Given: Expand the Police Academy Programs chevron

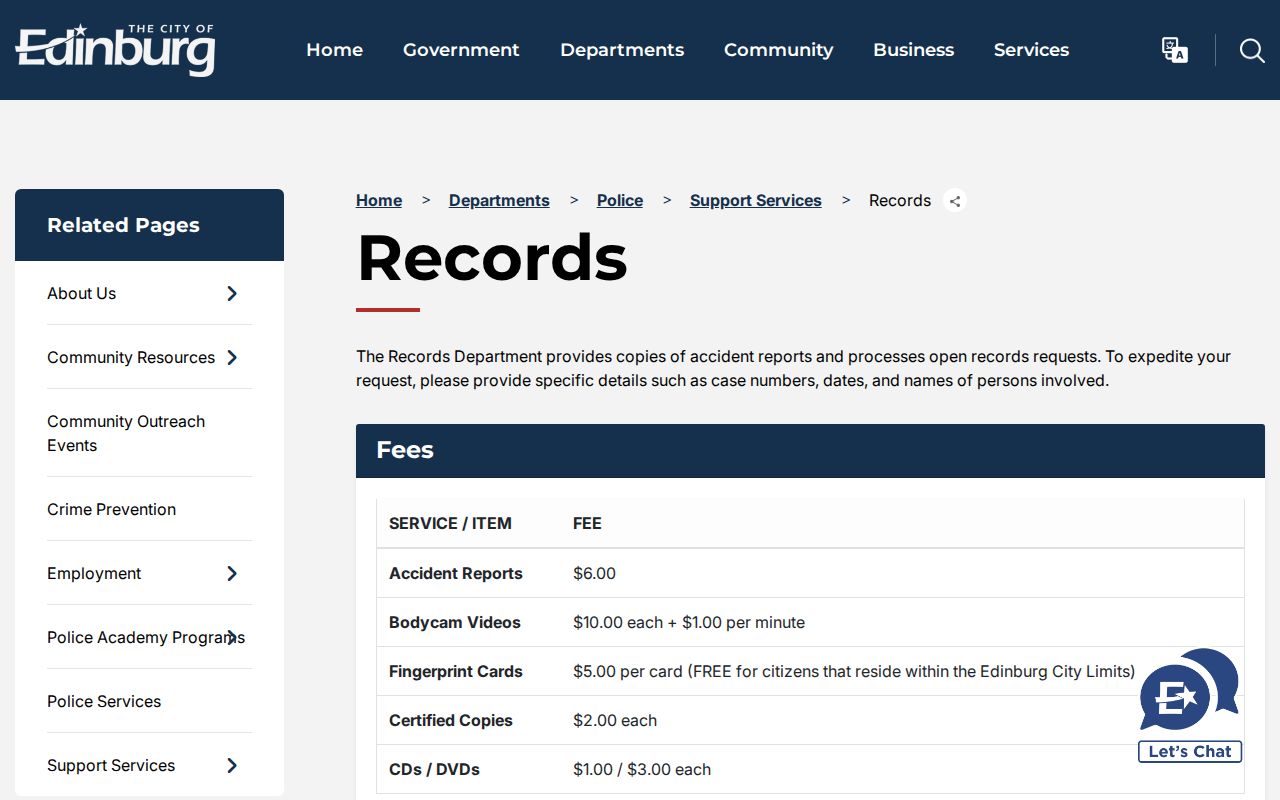Looking at the screenshot, I should tap(232, 637).
